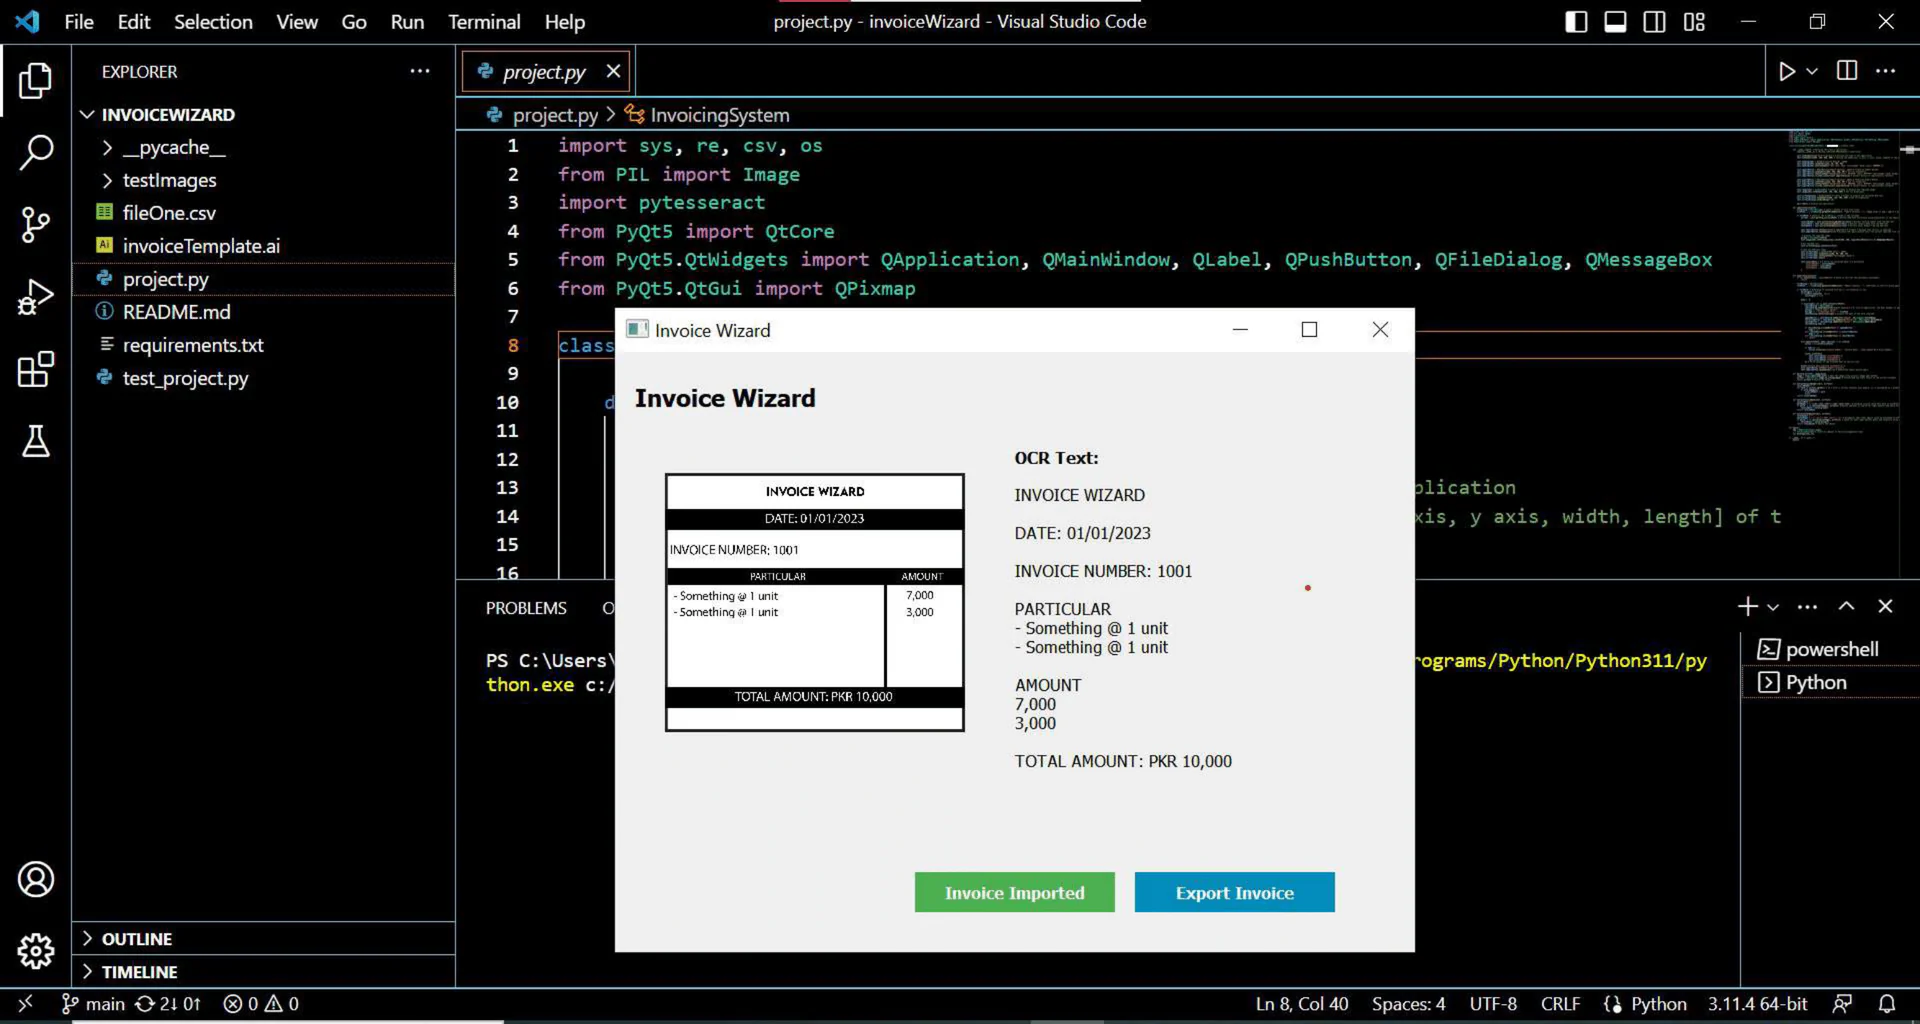
Task: Customize layout icon in the title bar
Action: point(1694,21)
